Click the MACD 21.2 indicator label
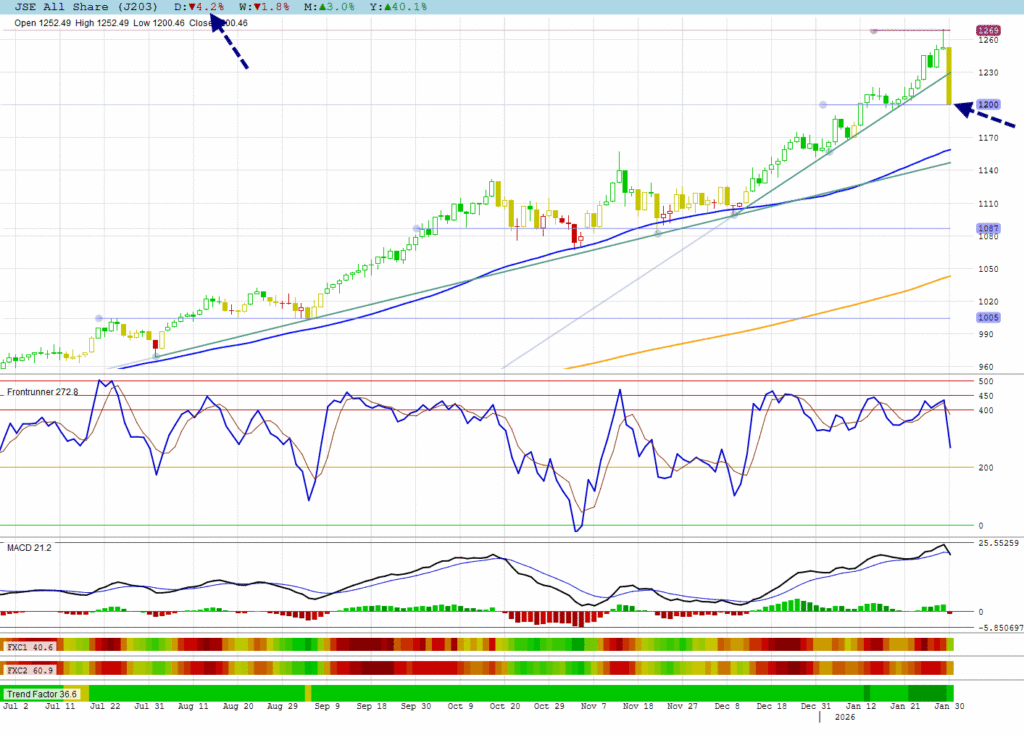 [29, 548]
